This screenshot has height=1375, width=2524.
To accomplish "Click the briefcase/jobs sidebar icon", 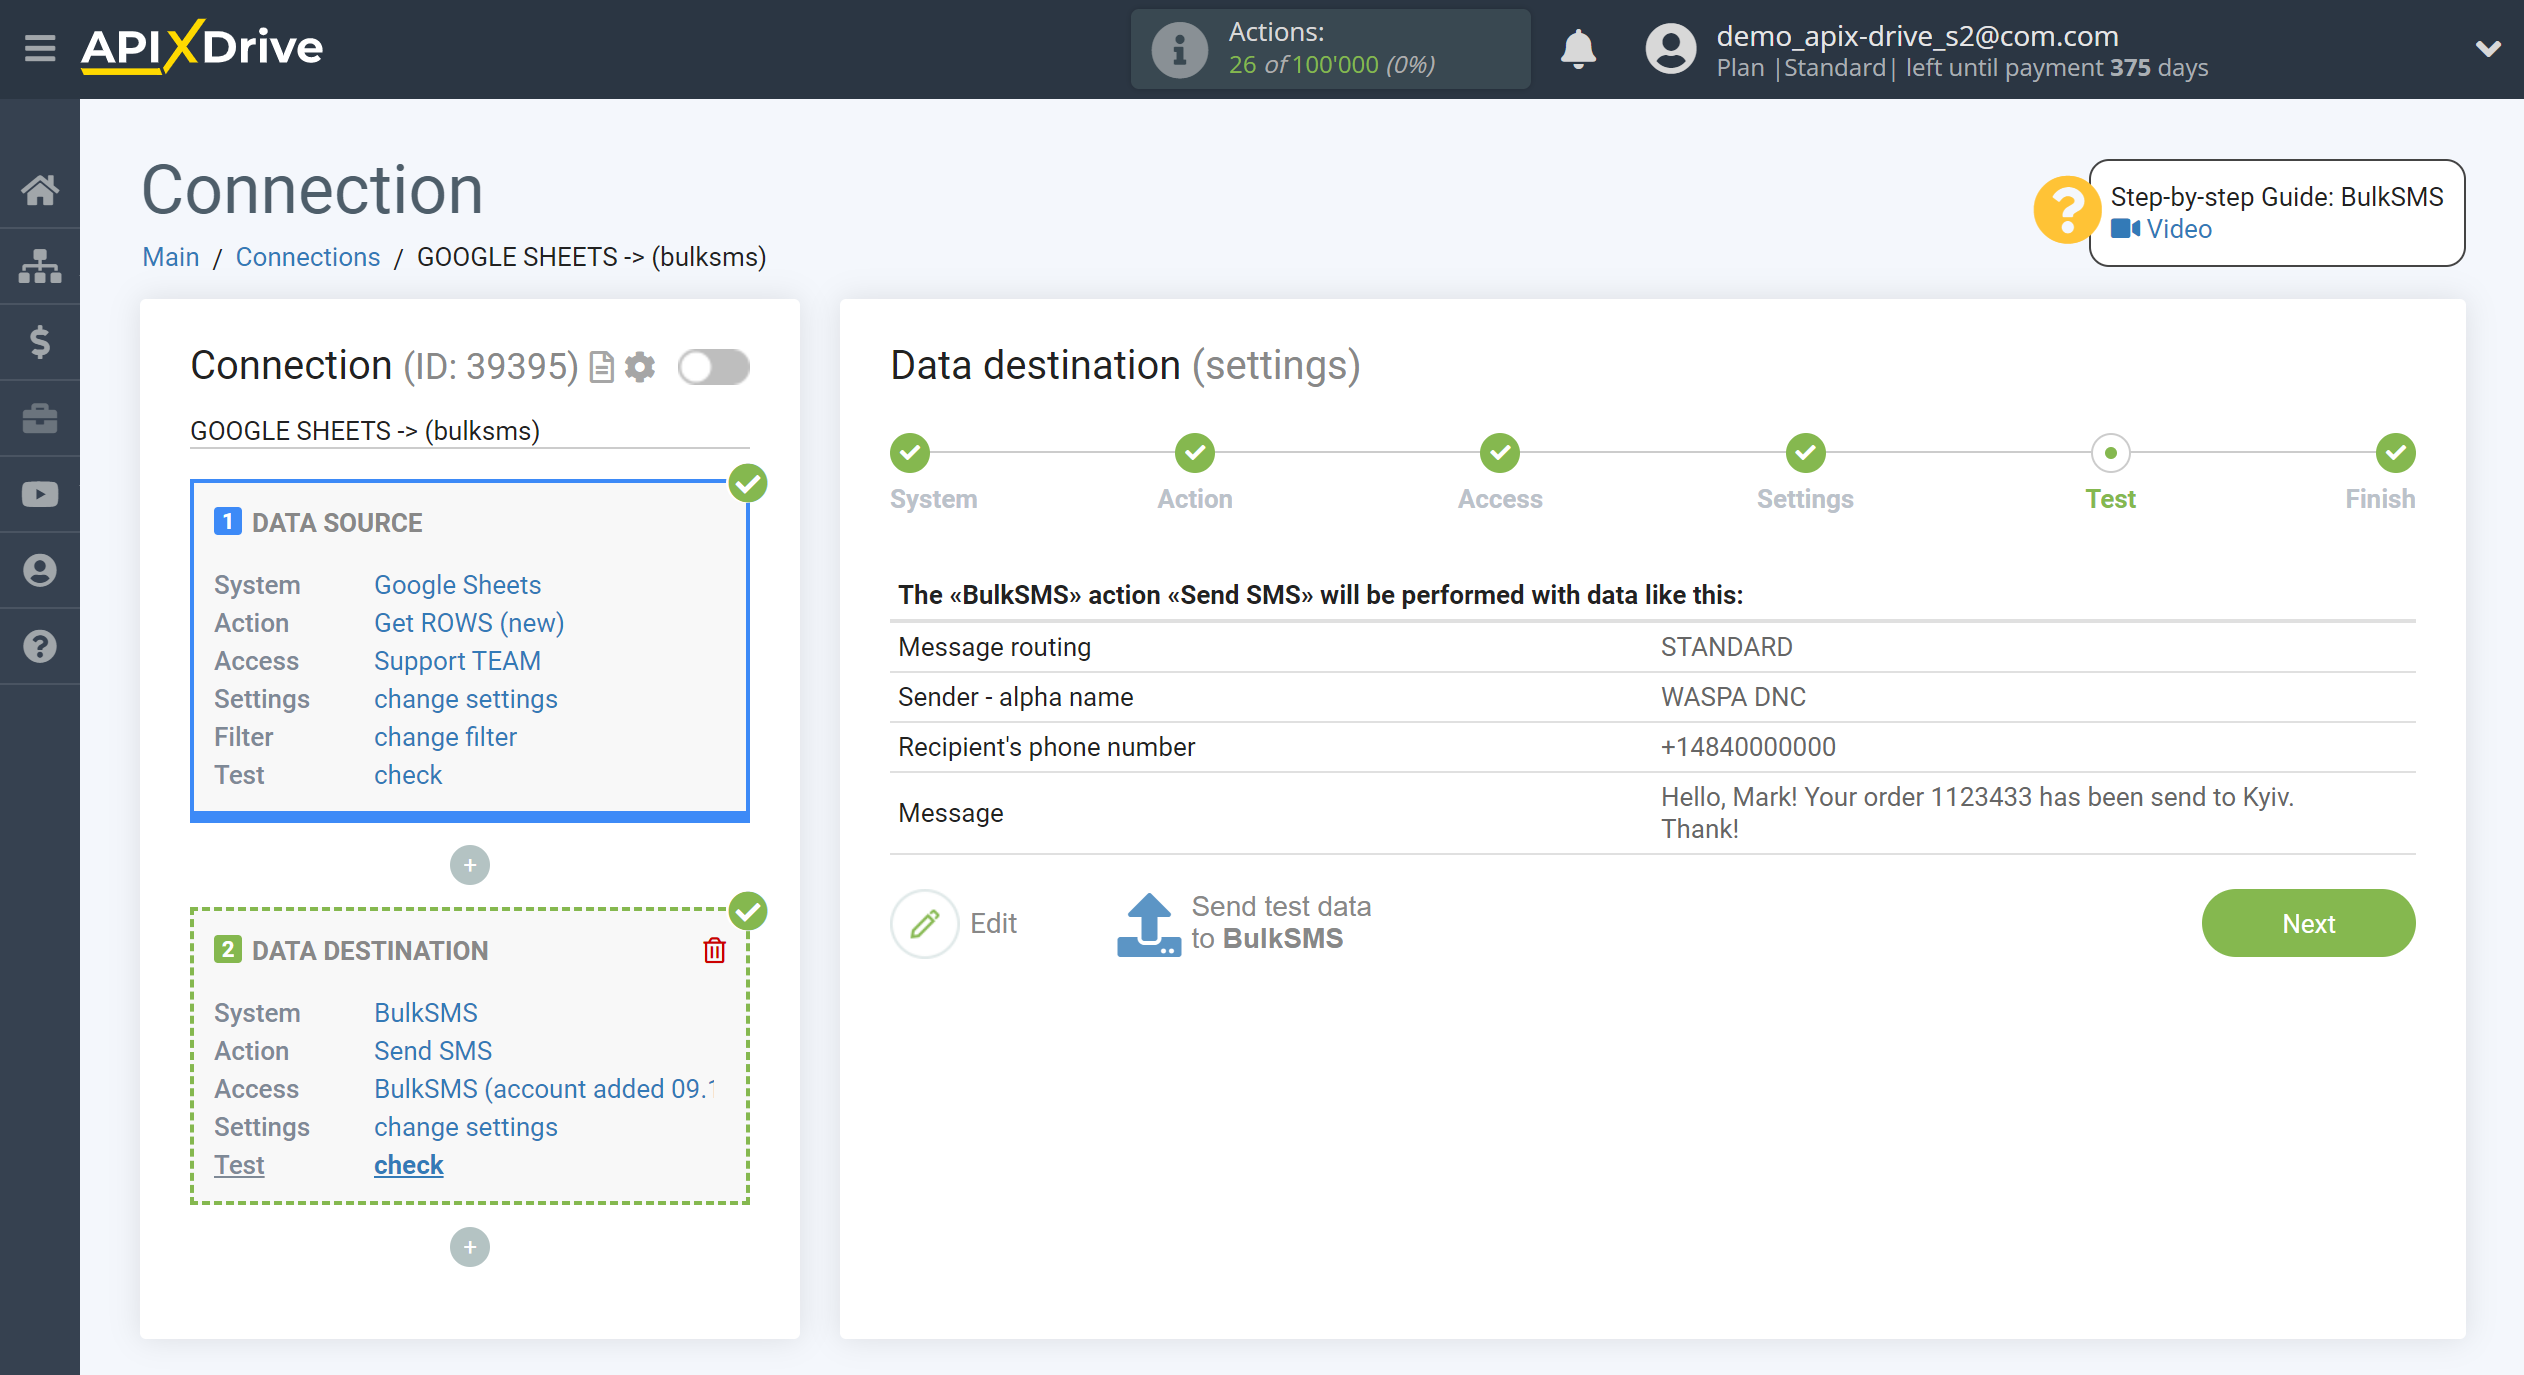I will [x=41, y=418].
